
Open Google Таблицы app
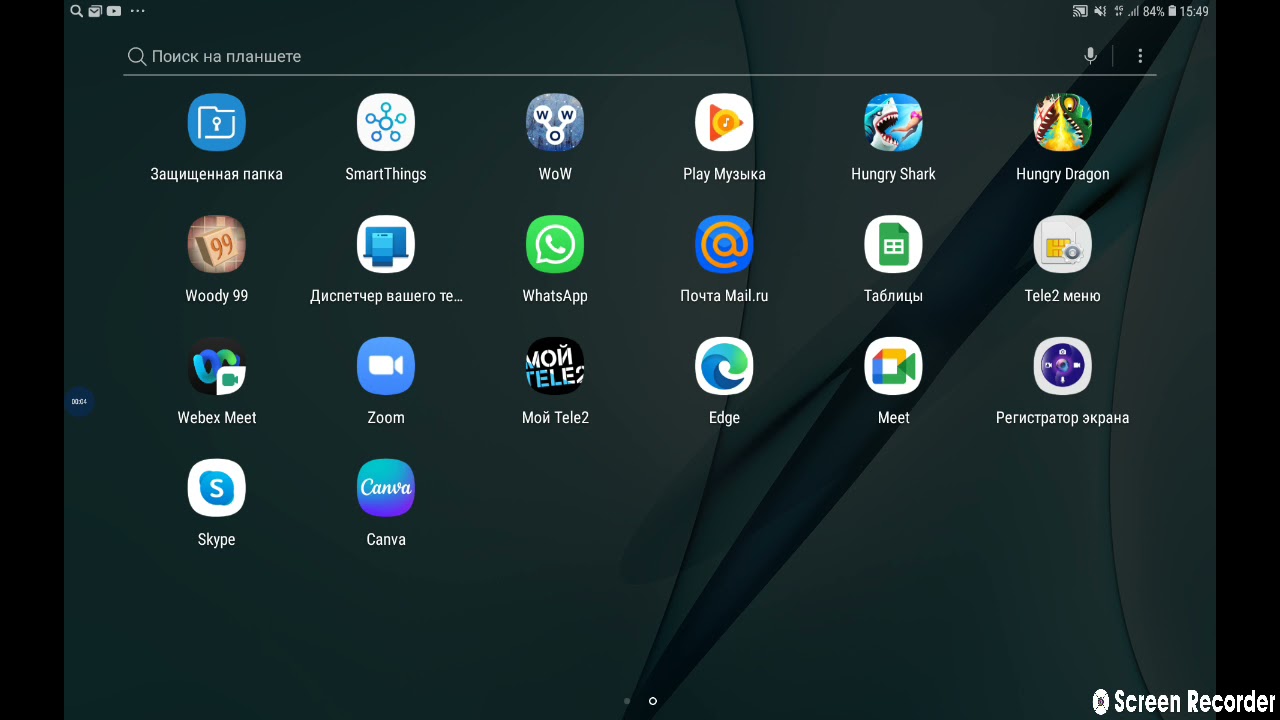point(893,245)
